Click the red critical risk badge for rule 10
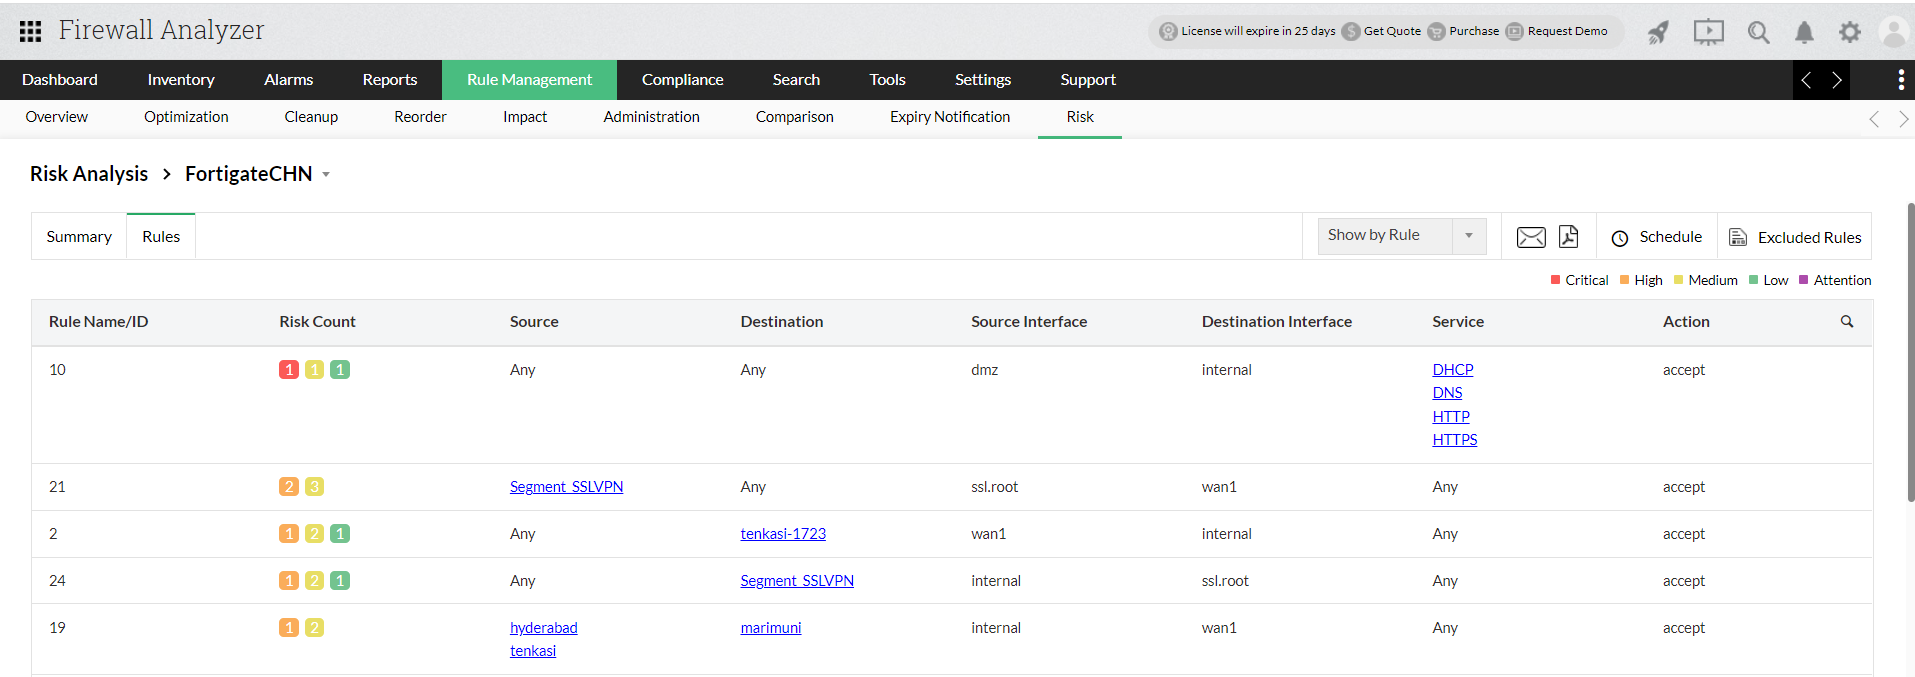Viewport: 1915px width, 677px height. (289, 370)
